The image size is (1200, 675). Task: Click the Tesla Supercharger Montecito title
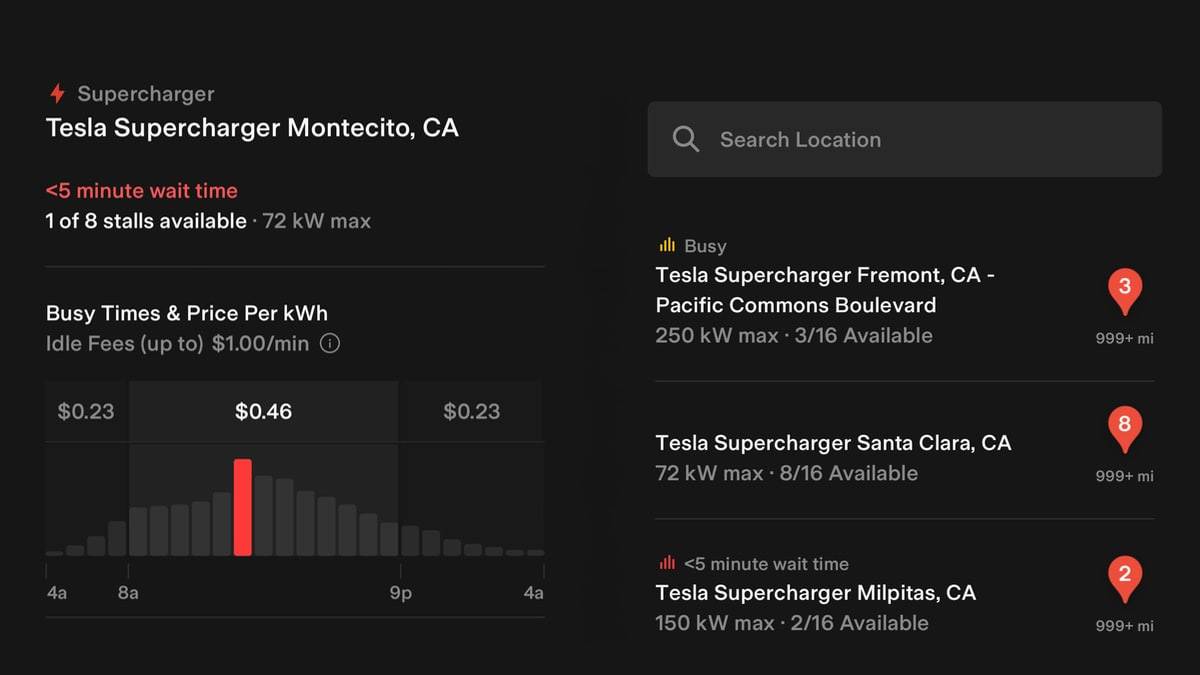pyautogui.click(x=252, y=128)
